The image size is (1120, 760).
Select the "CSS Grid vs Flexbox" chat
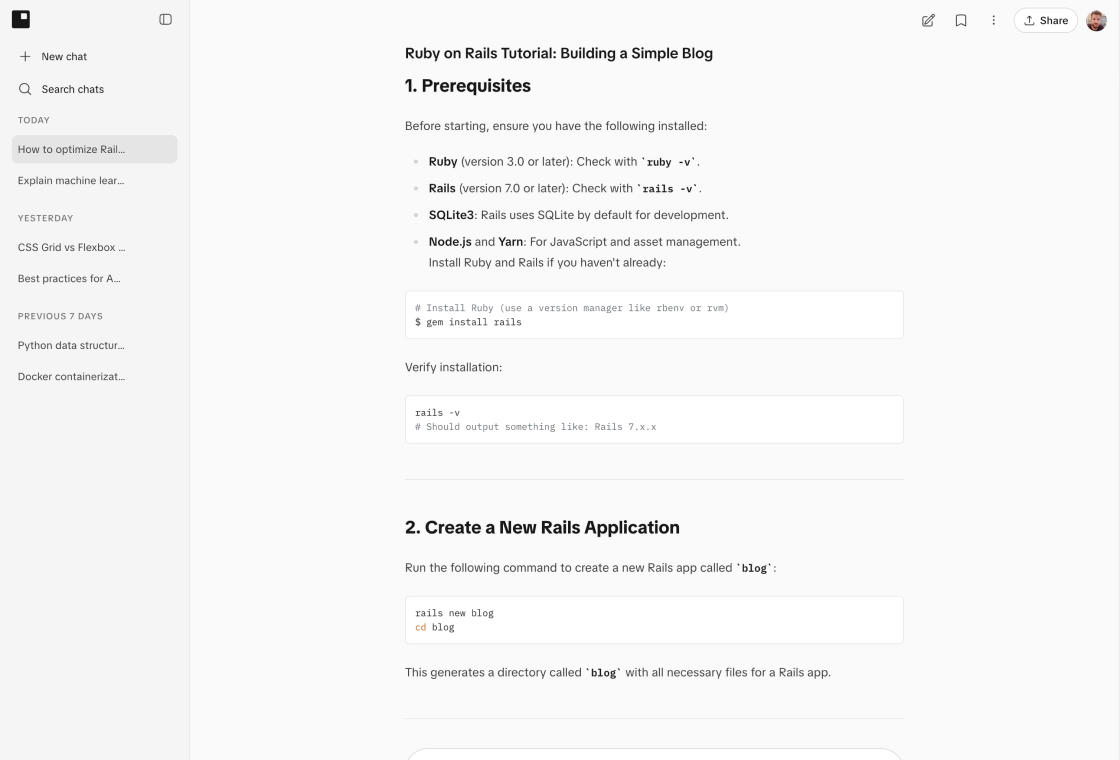pyautogui.click(x=94, y=247)
